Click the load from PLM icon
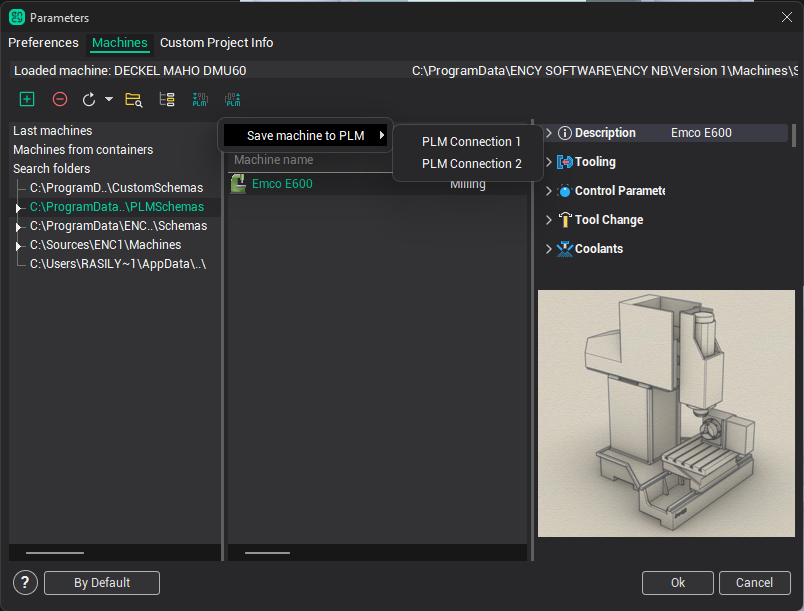This screenshot has height=611, width=804. click(200, 99)
